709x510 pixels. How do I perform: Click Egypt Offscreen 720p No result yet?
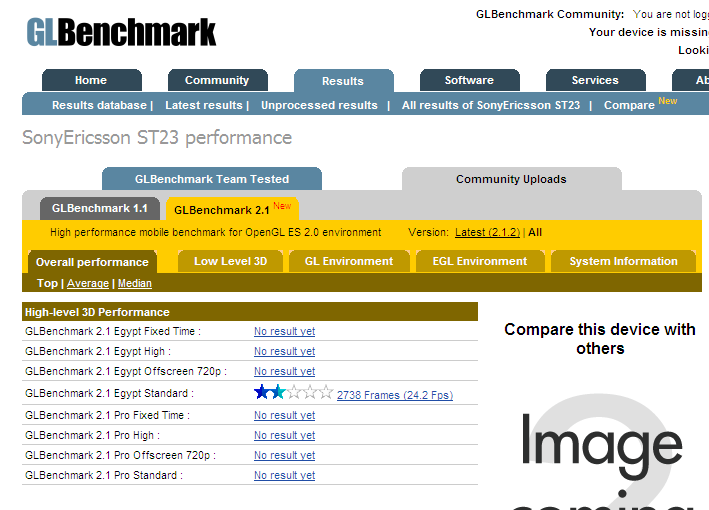[284, 371]
